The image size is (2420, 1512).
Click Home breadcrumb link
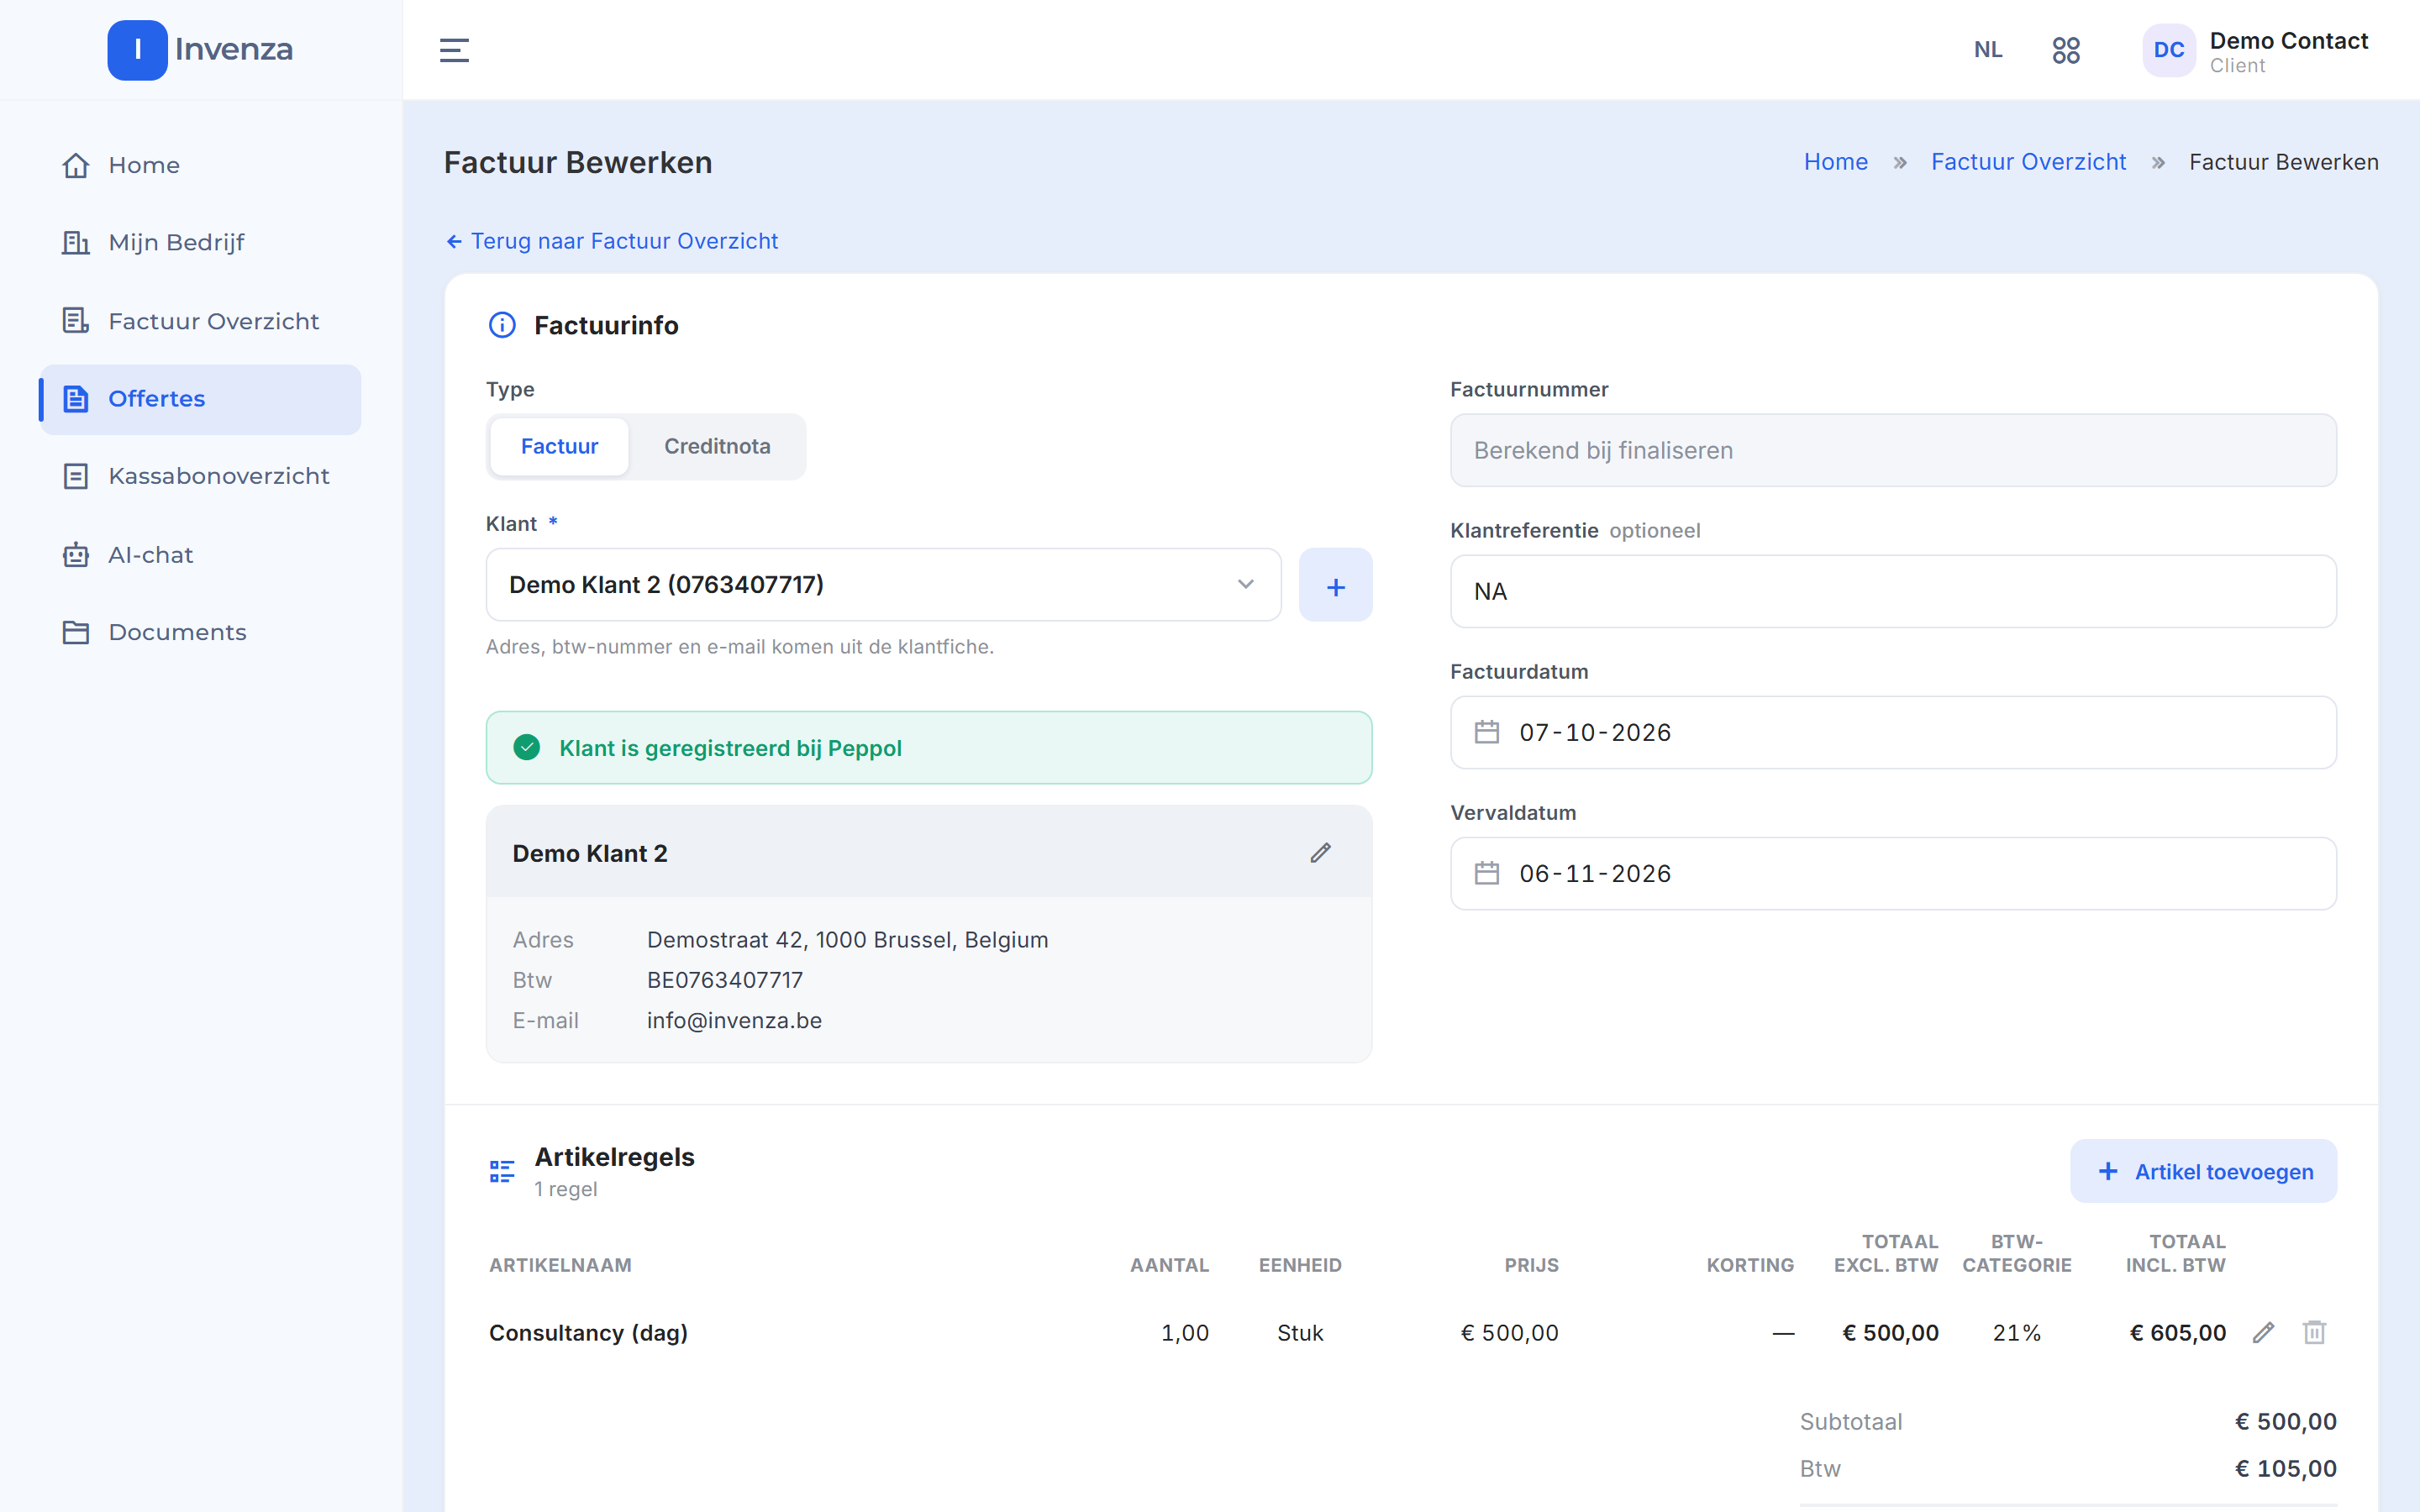tap(1835, 162)
